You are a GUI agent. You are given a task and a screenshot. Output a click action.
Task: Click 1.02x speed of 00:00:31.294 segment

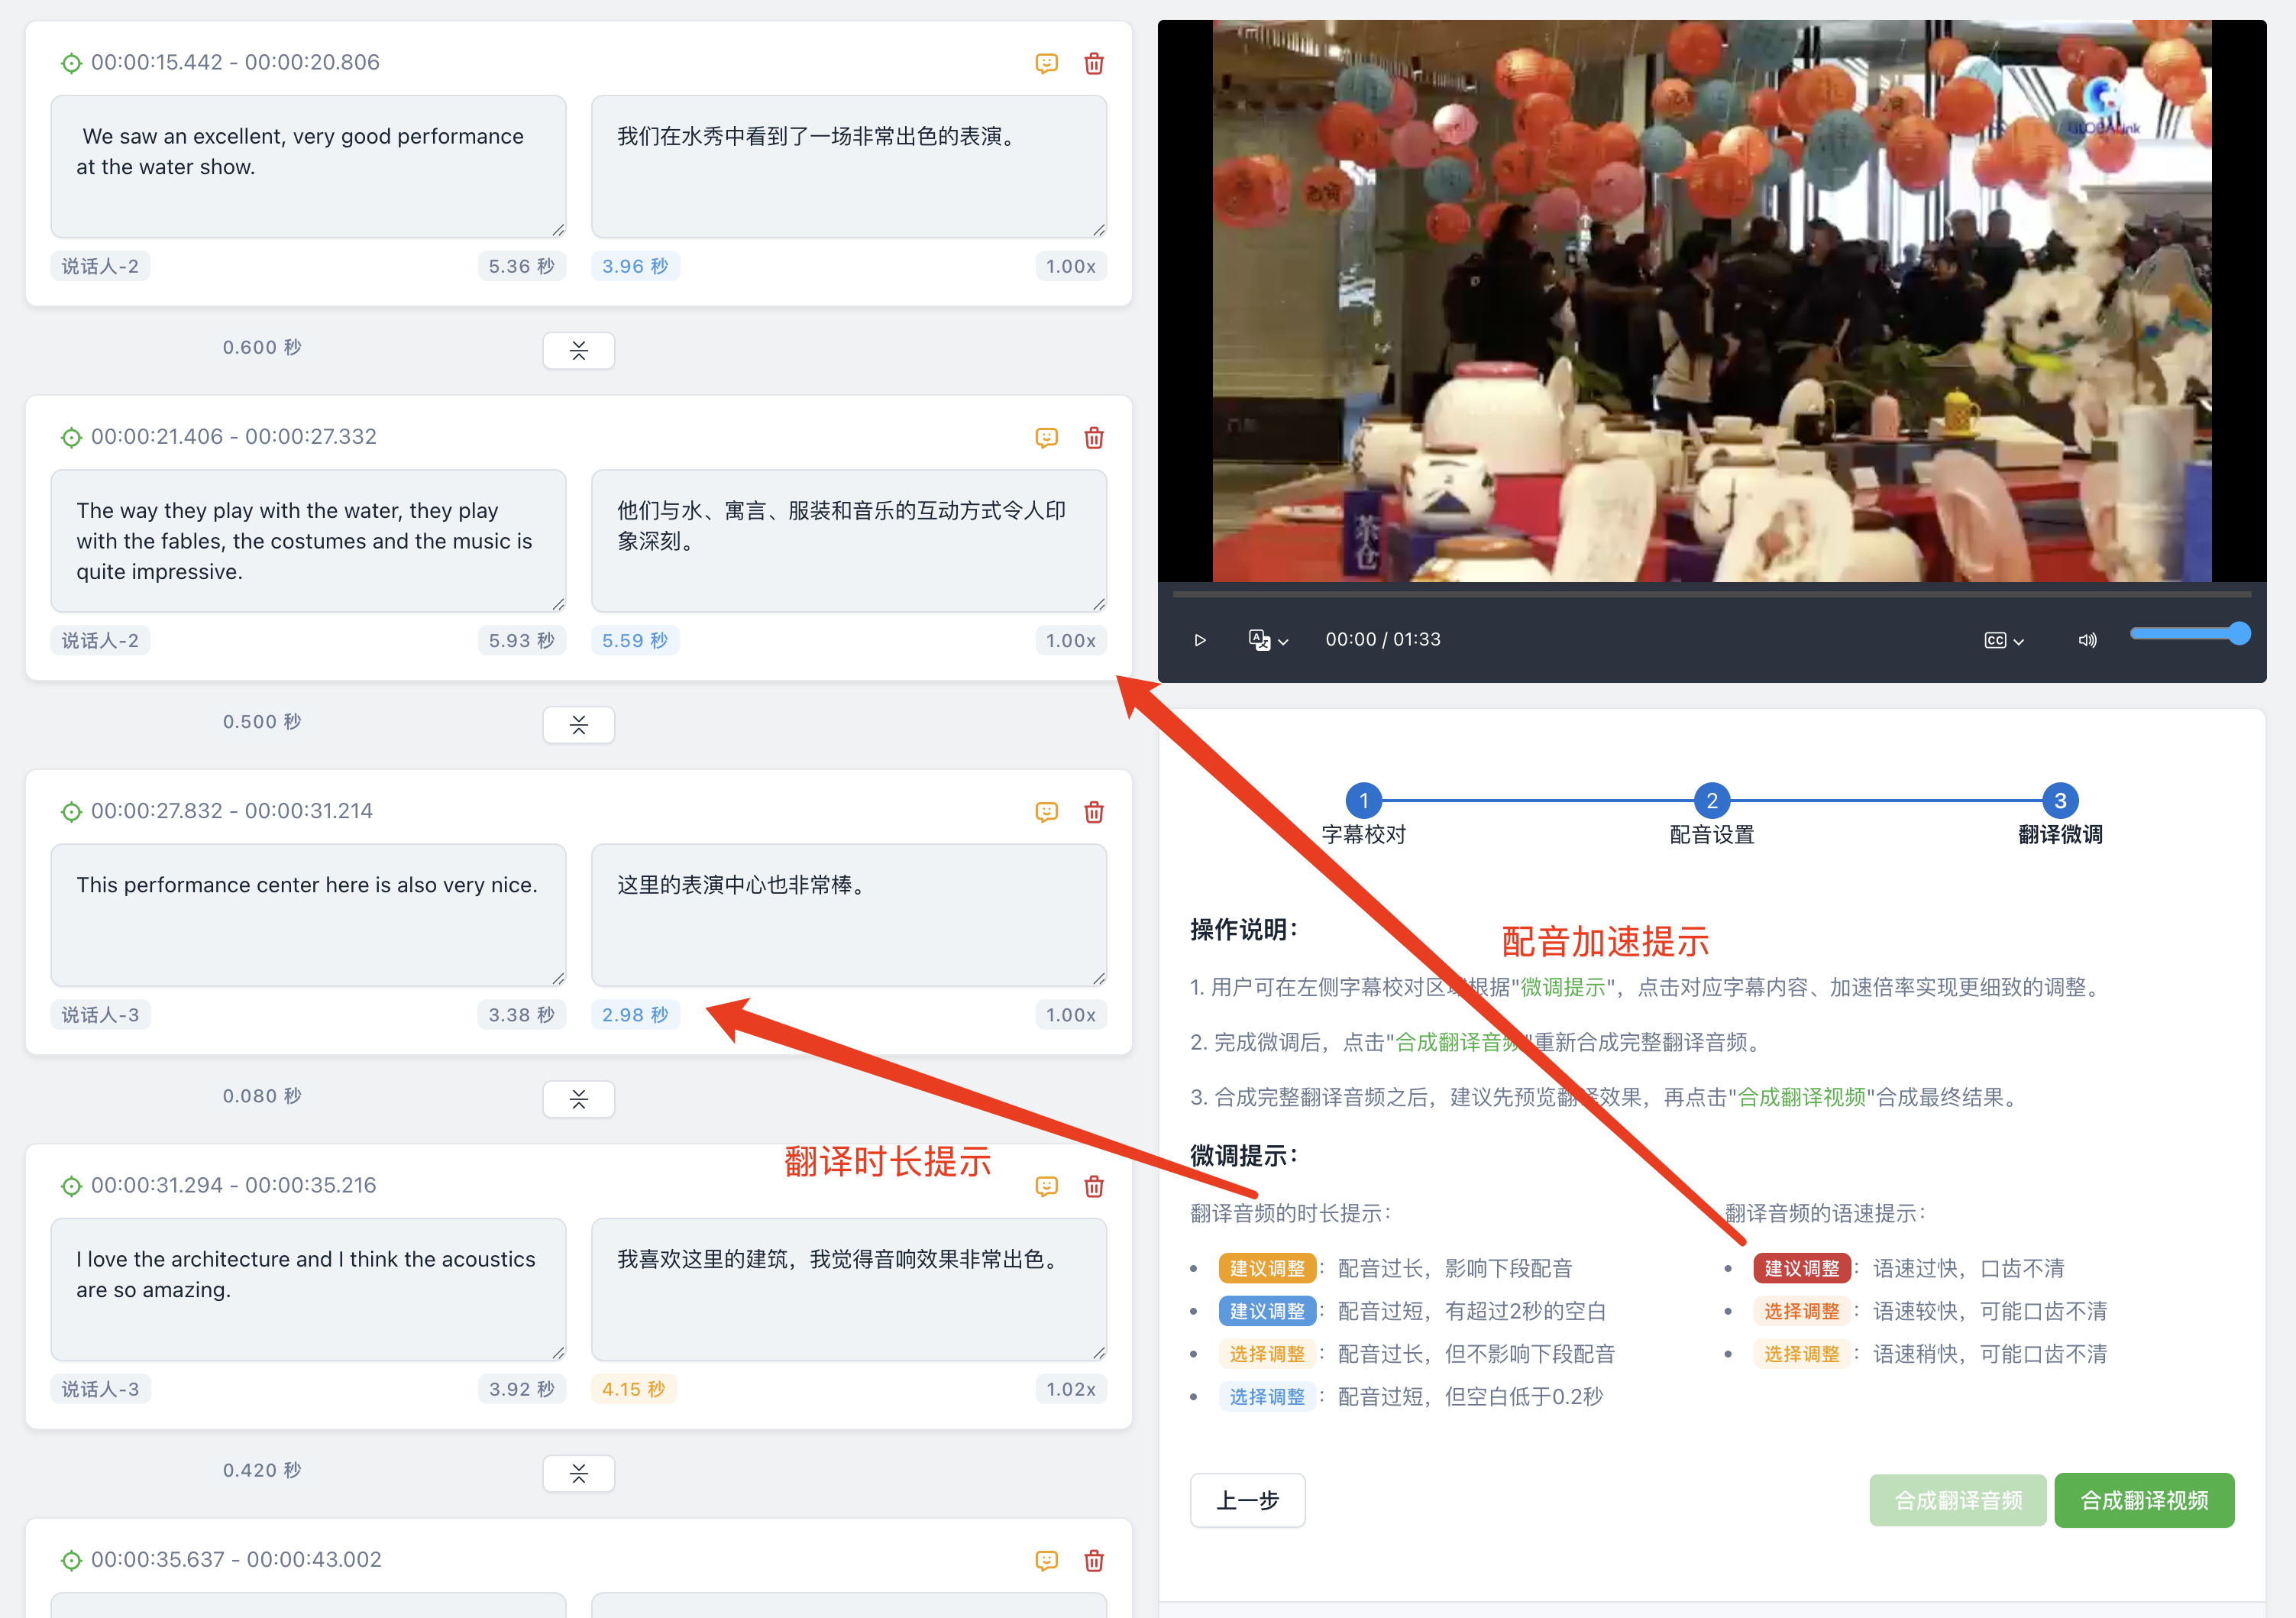1070,1389
